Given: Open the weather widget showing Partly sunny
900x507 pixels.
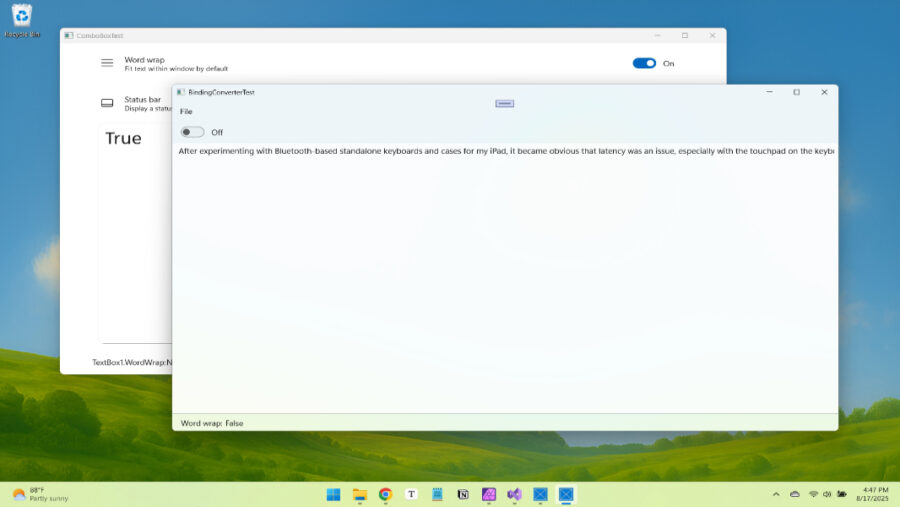Looking at the screenshot, I should click(40, 494).
